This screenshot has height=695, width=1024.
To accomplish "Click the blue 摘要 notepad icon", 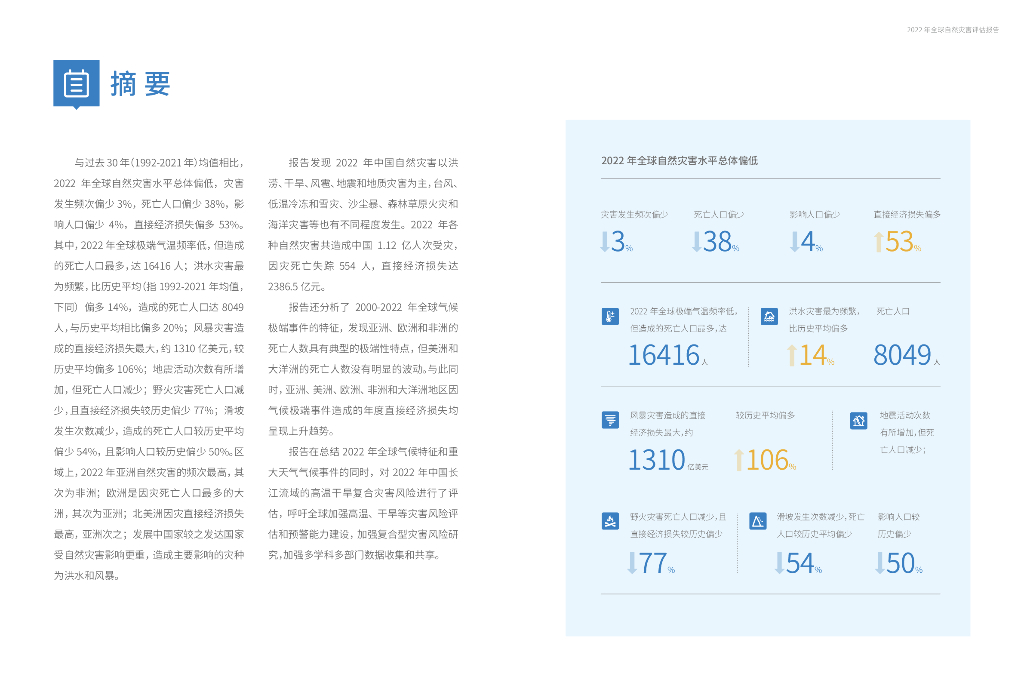I will [x=76, y=84].
